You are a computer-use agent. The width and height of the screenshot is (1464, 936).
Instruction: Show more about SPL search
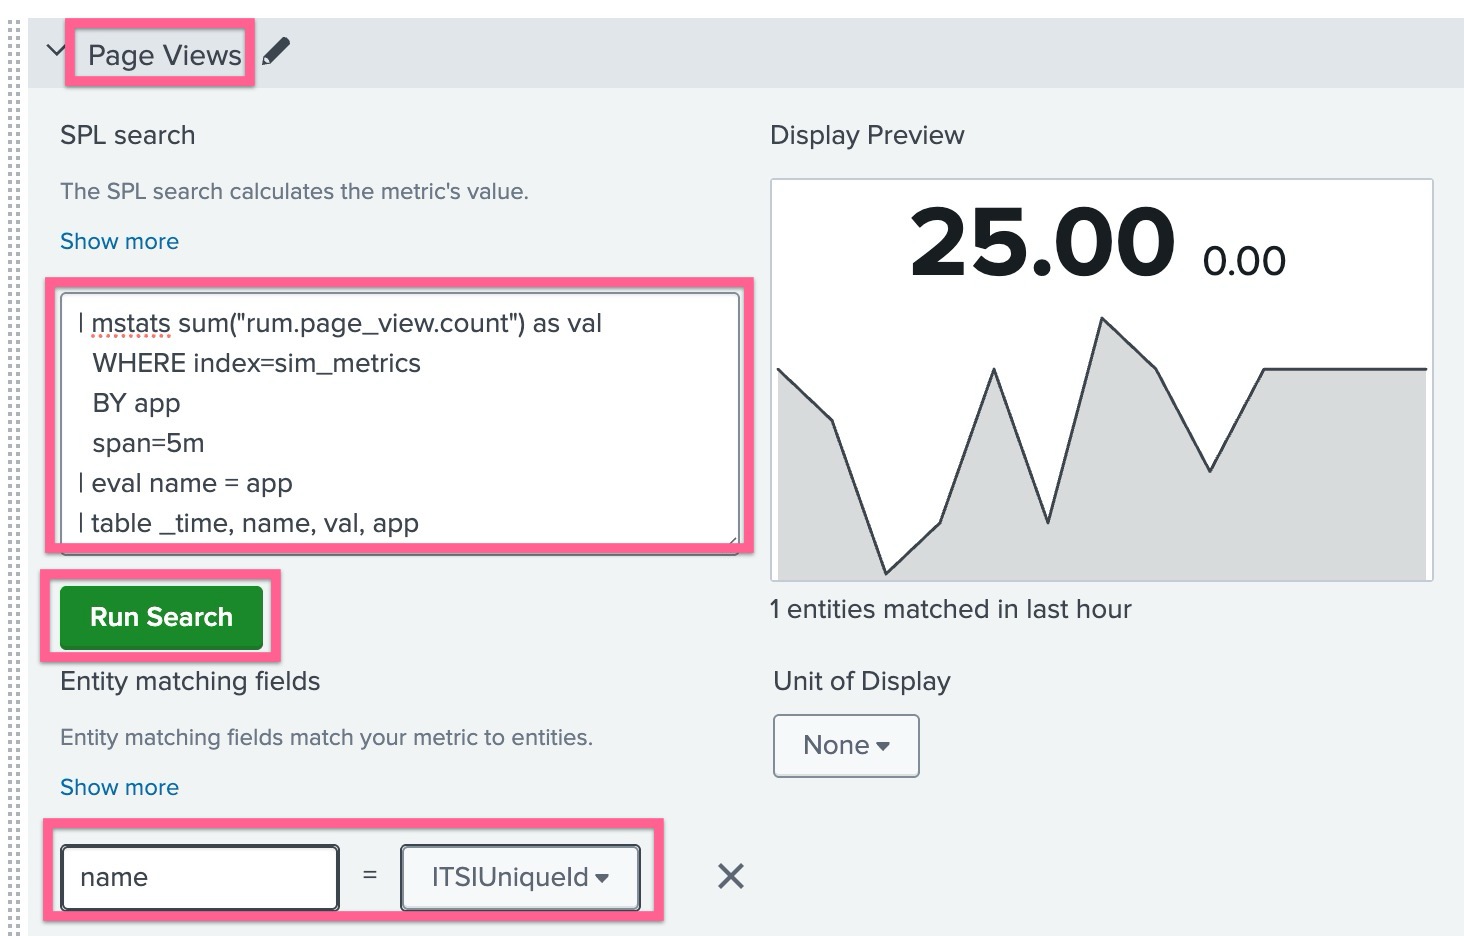[119, 241]
